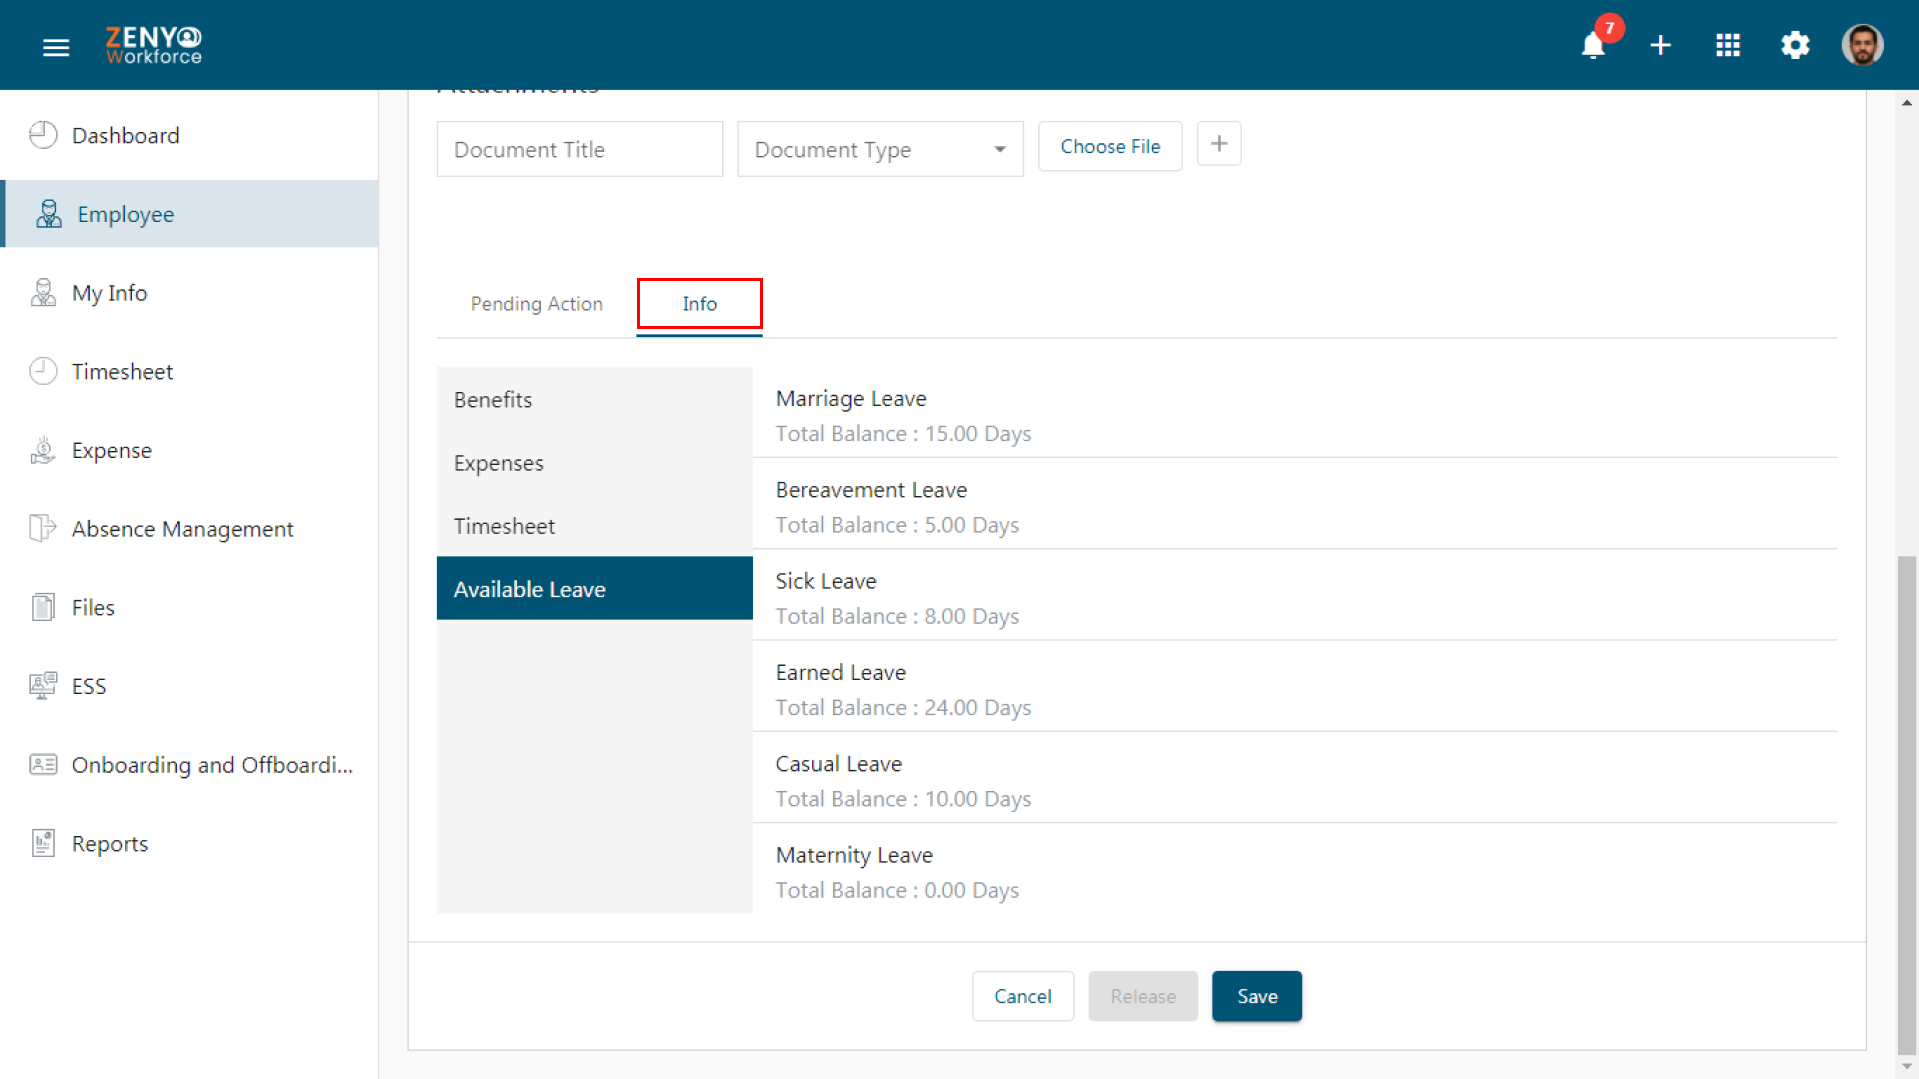
Task: Click the plus quick-add icon in header
Action: (1660, 46)
